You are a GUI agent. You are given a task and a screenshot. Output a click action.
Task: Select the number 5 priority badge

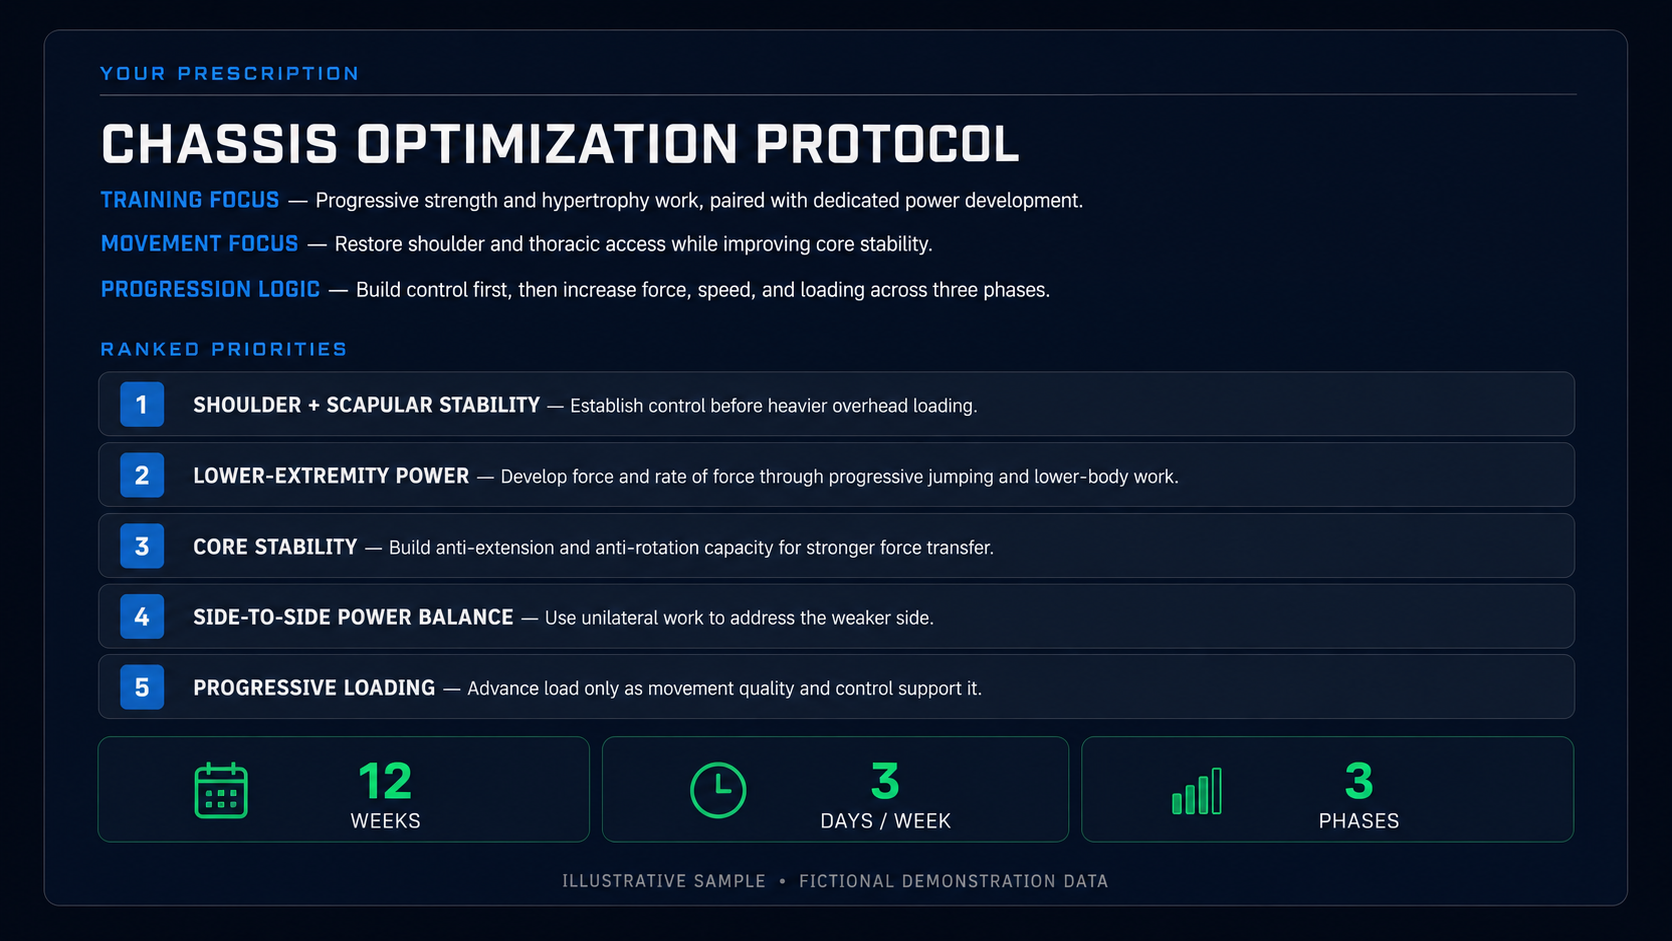tap(142, 687)
